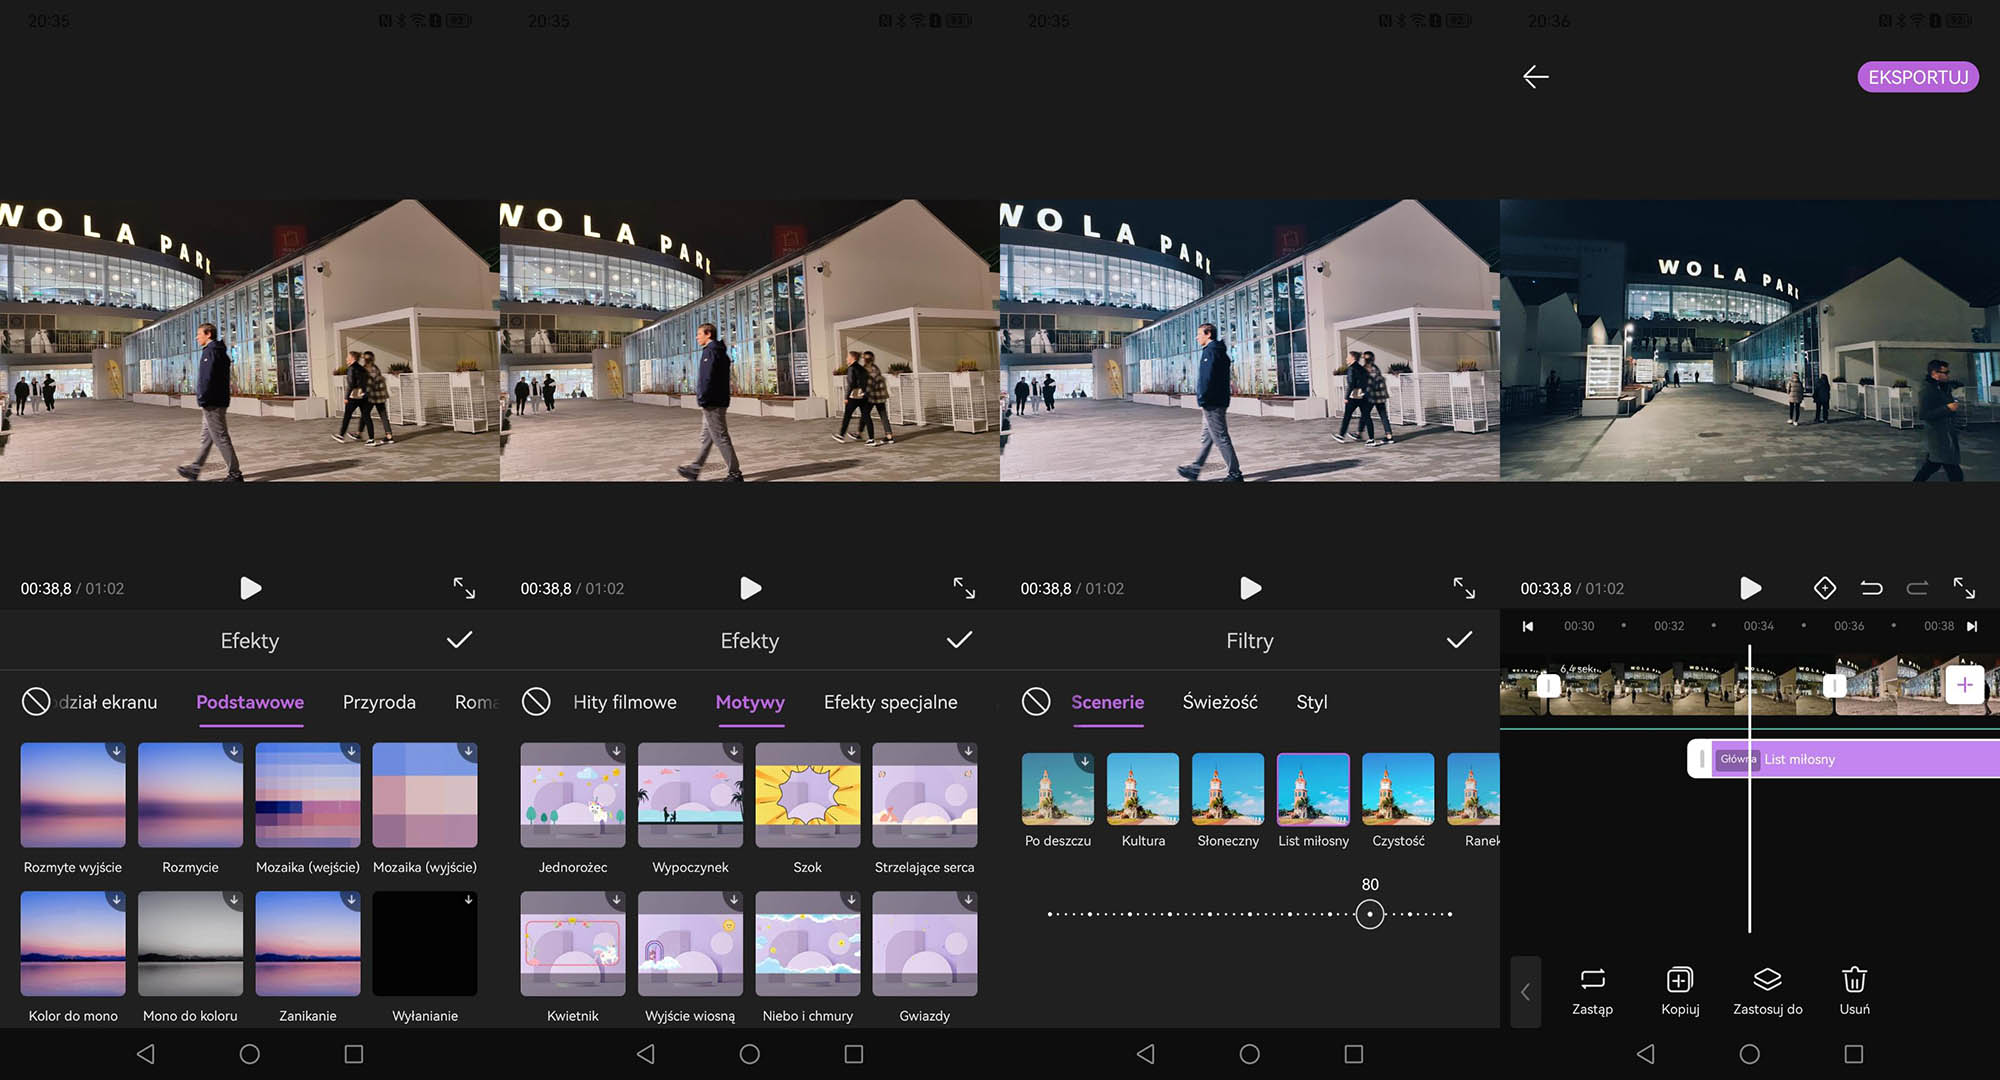2000x1080 pixels.
Task: Open the dział ekranu effects tab
Action: click(x=107, y=702)
